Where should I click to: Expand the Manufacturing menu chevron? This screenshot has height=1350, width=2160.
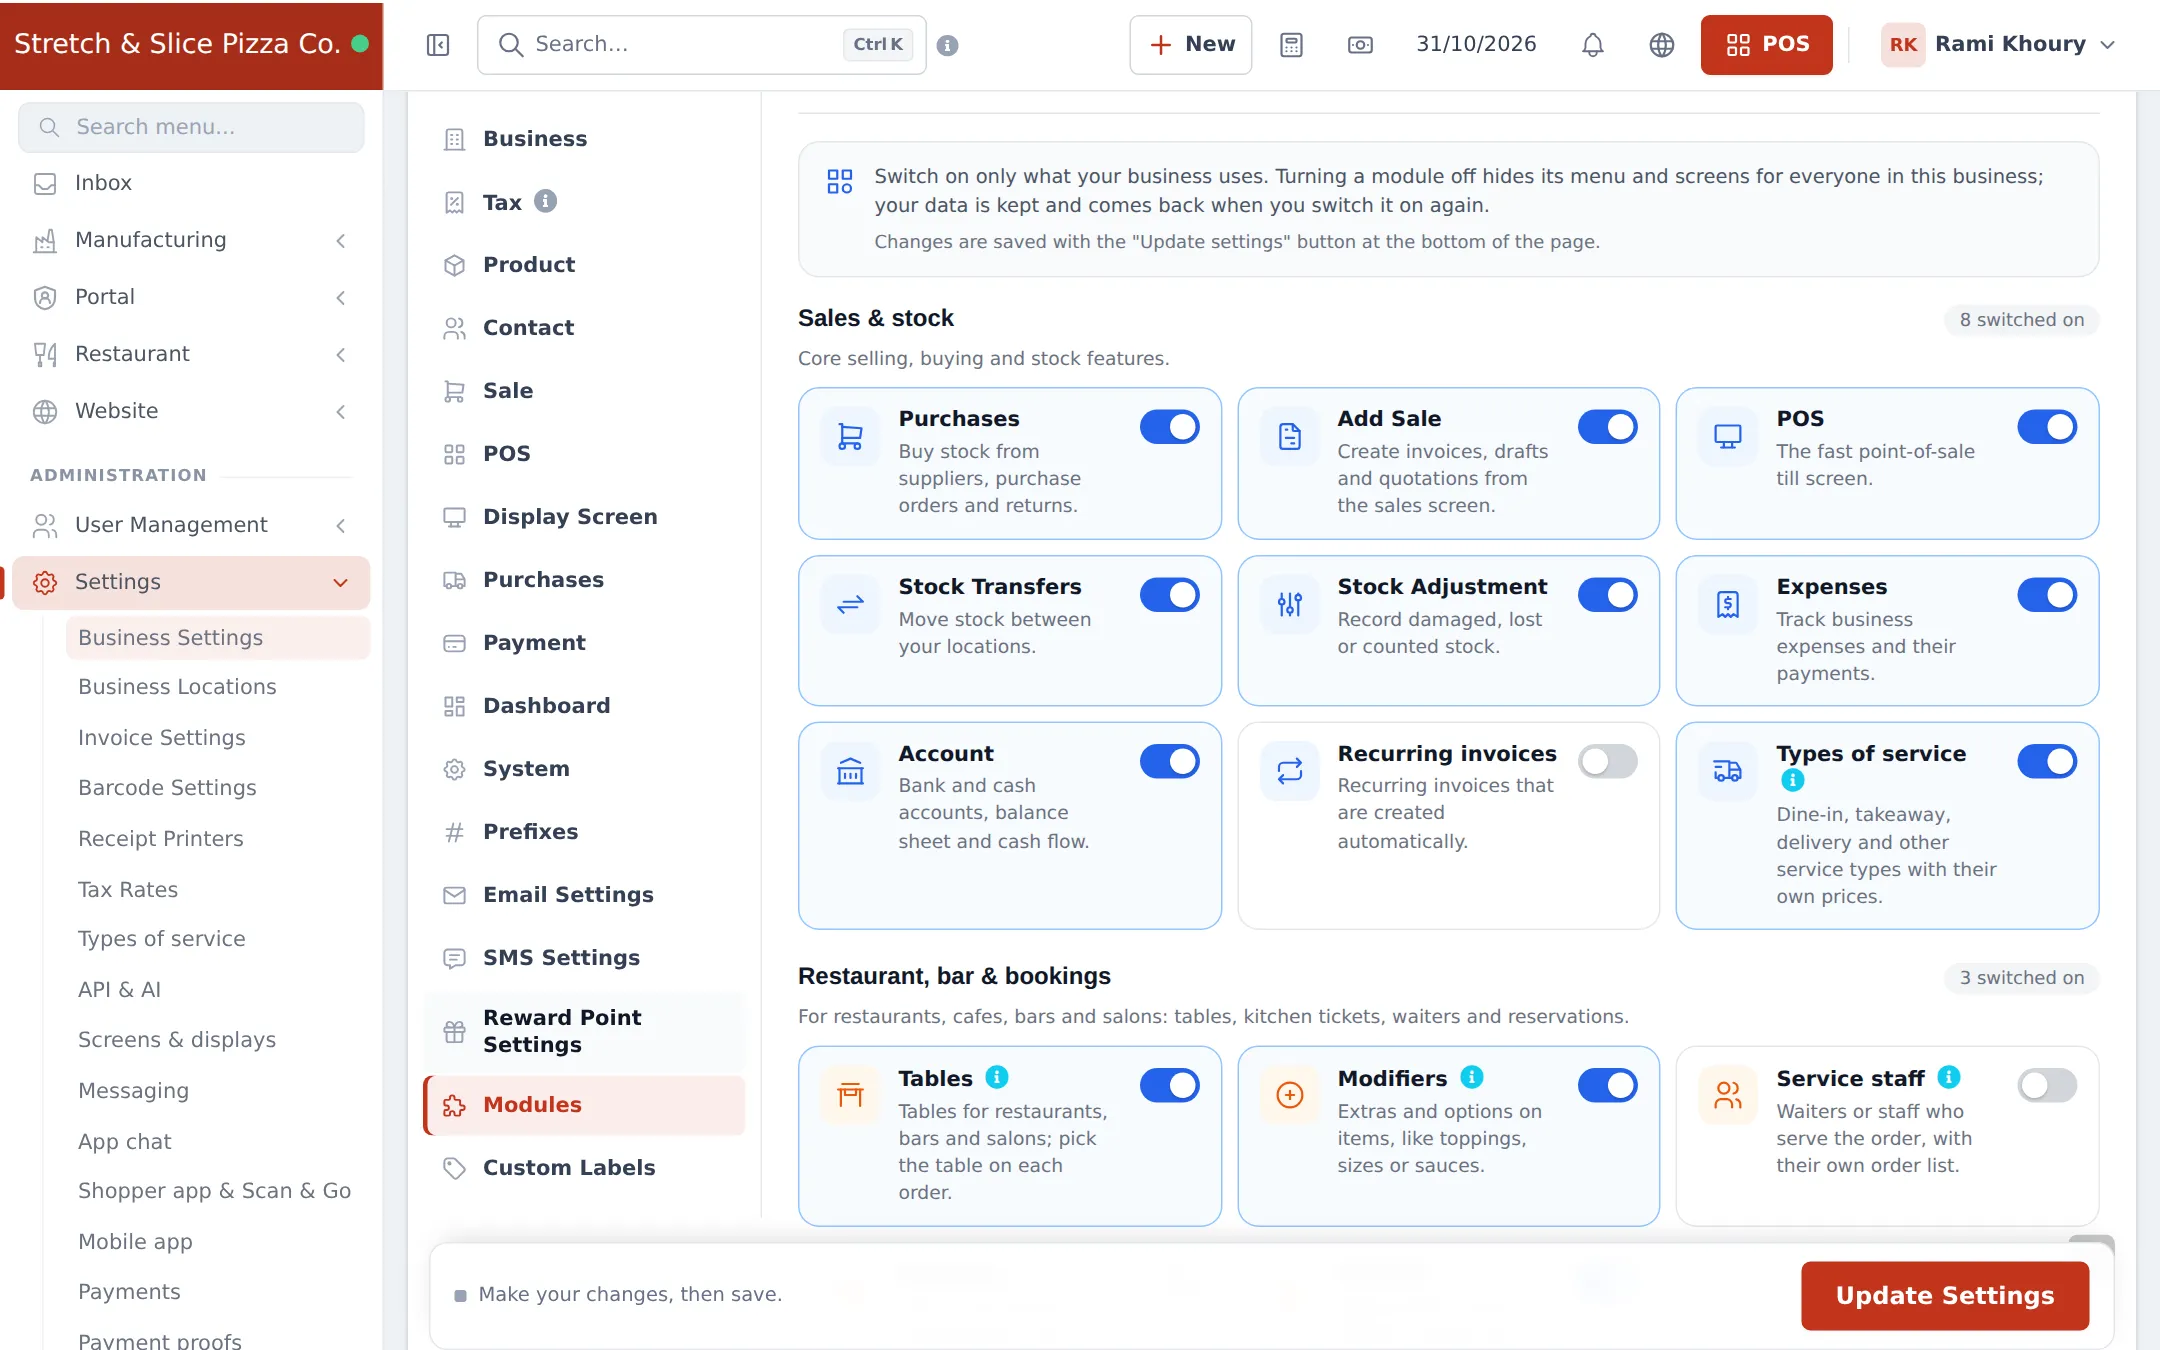341,241
